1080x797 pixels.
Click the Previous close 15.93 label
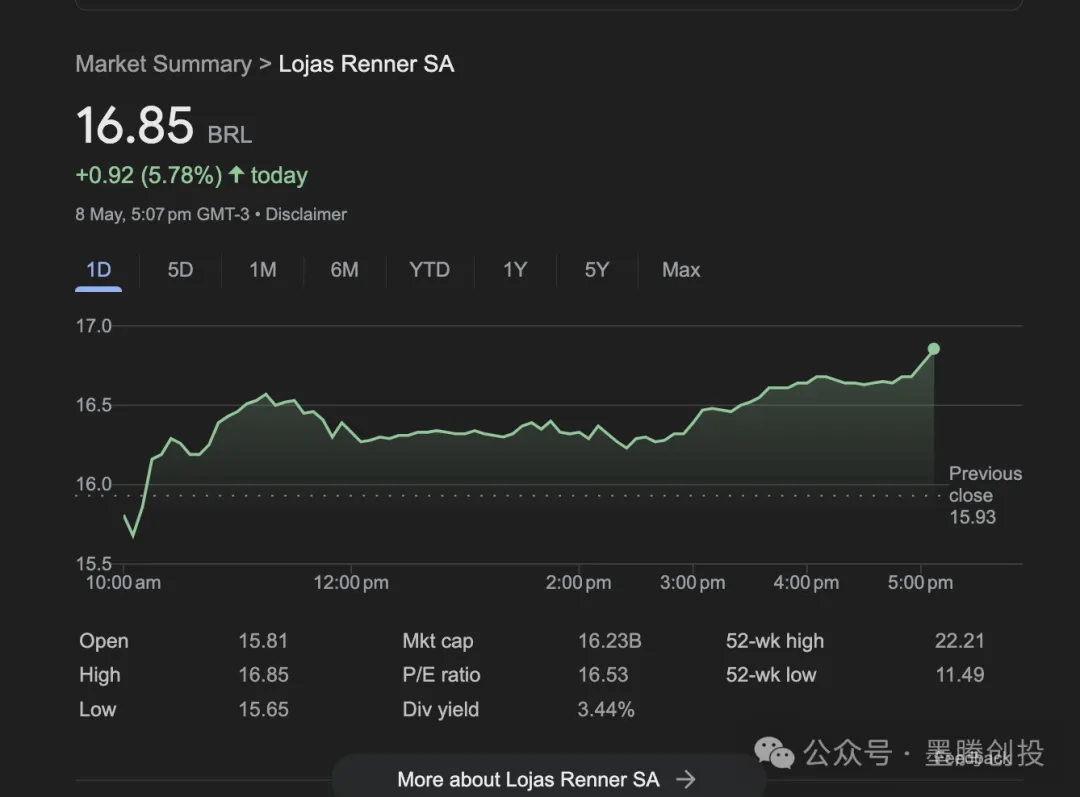click(984, 495)
